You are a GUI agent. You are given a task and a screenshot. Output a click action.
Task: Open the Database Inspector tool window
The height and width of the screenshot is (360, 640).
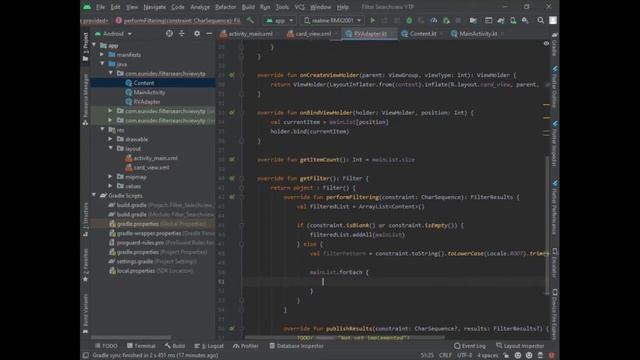[296, 346]
